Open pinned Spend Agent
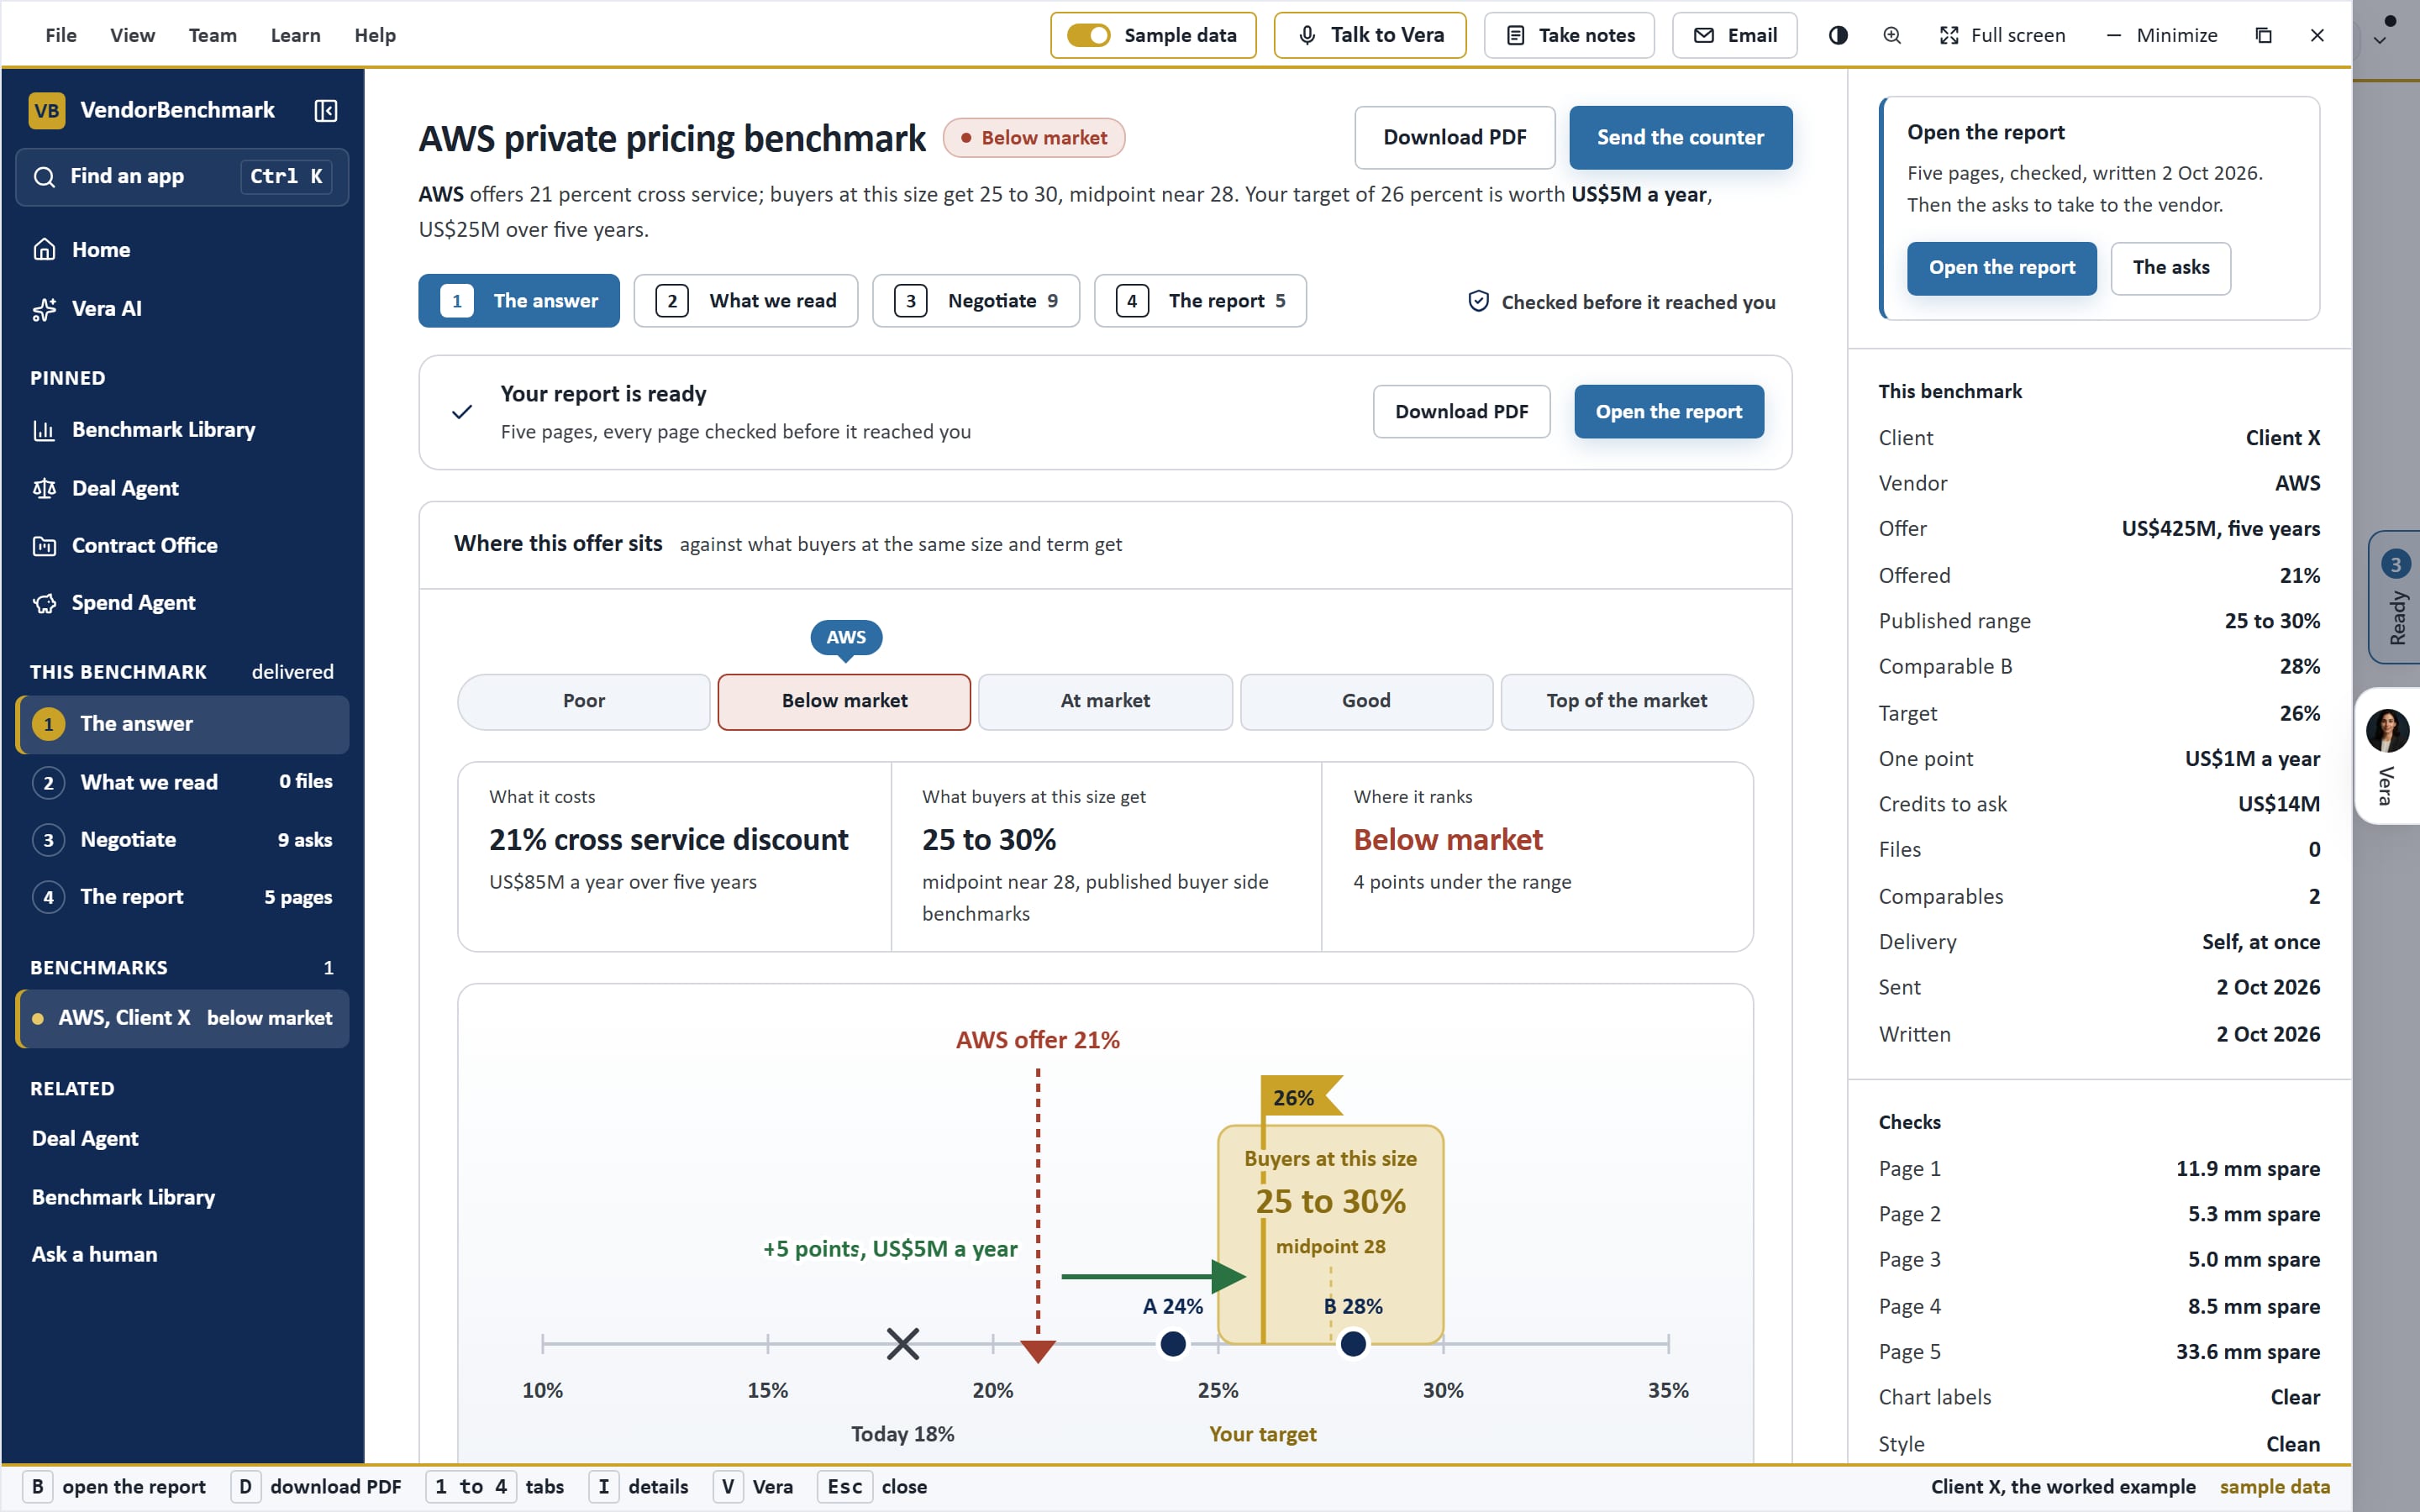Image resolution: width=2420 pixels, height=1512 pixels. 182,602
